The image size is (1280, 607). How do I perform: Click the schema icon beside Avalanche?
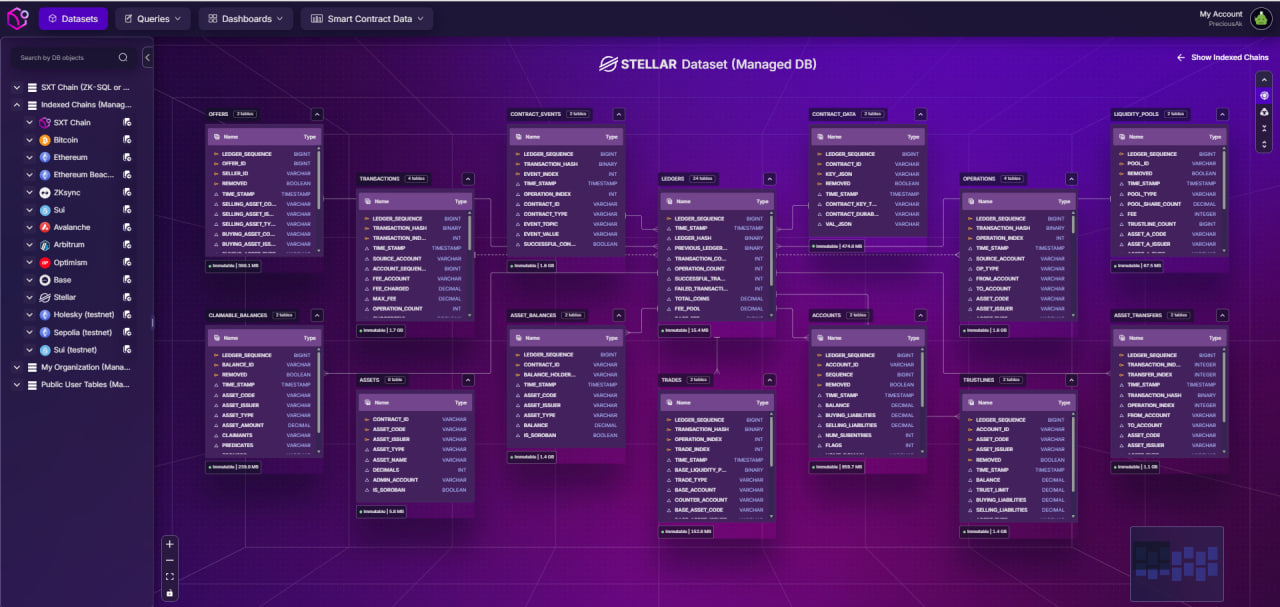coord(128,227)
